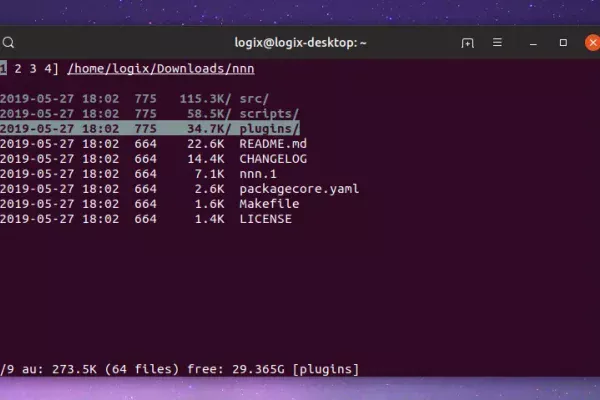Screen dimensions: 600x400
Task: Click the window title logix@logix-desktop
Action: point(300,42)
